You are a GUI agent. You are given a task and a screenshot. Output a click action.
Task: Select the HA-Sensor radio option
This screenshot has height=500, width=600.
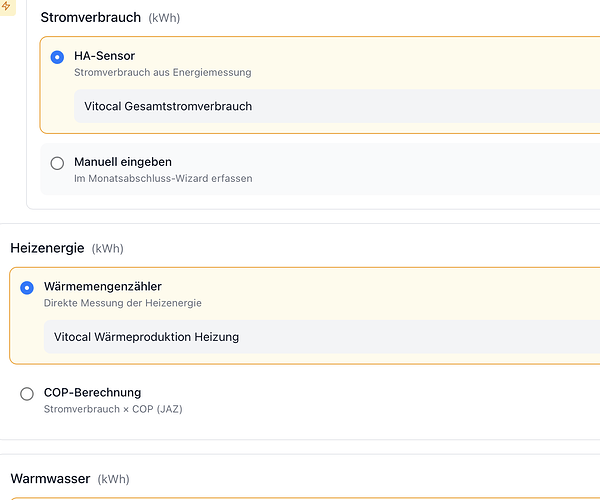(57, 57)
